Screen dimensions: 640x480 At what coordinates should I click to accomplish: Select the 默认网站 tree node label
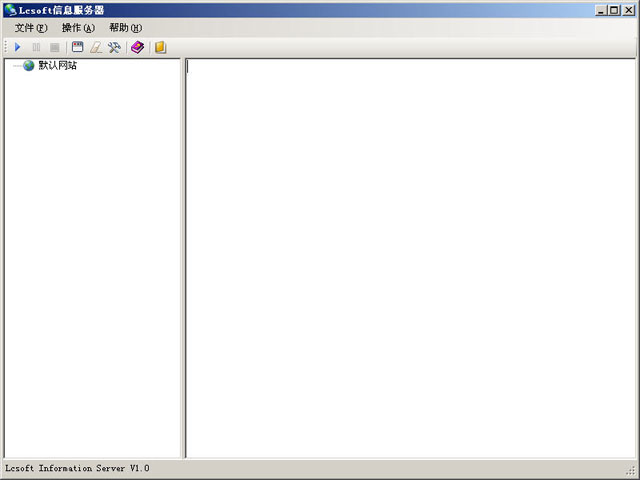[57, 66]
